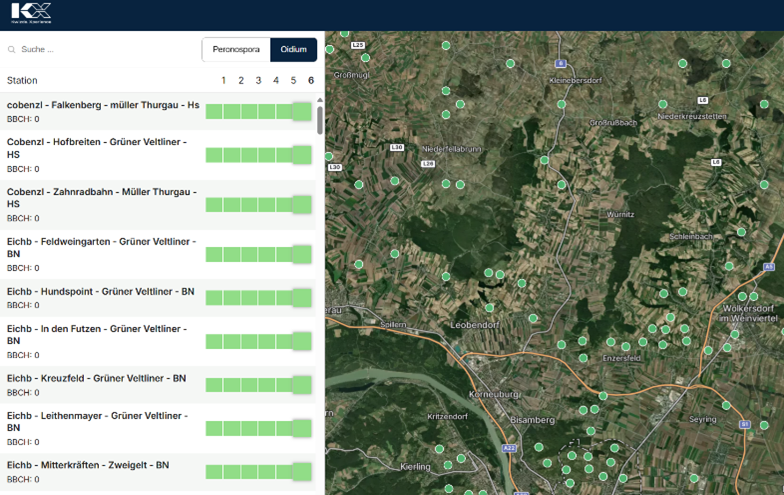
Task: Click the station marker near Seyring
Action: click(x=726, y=406)
